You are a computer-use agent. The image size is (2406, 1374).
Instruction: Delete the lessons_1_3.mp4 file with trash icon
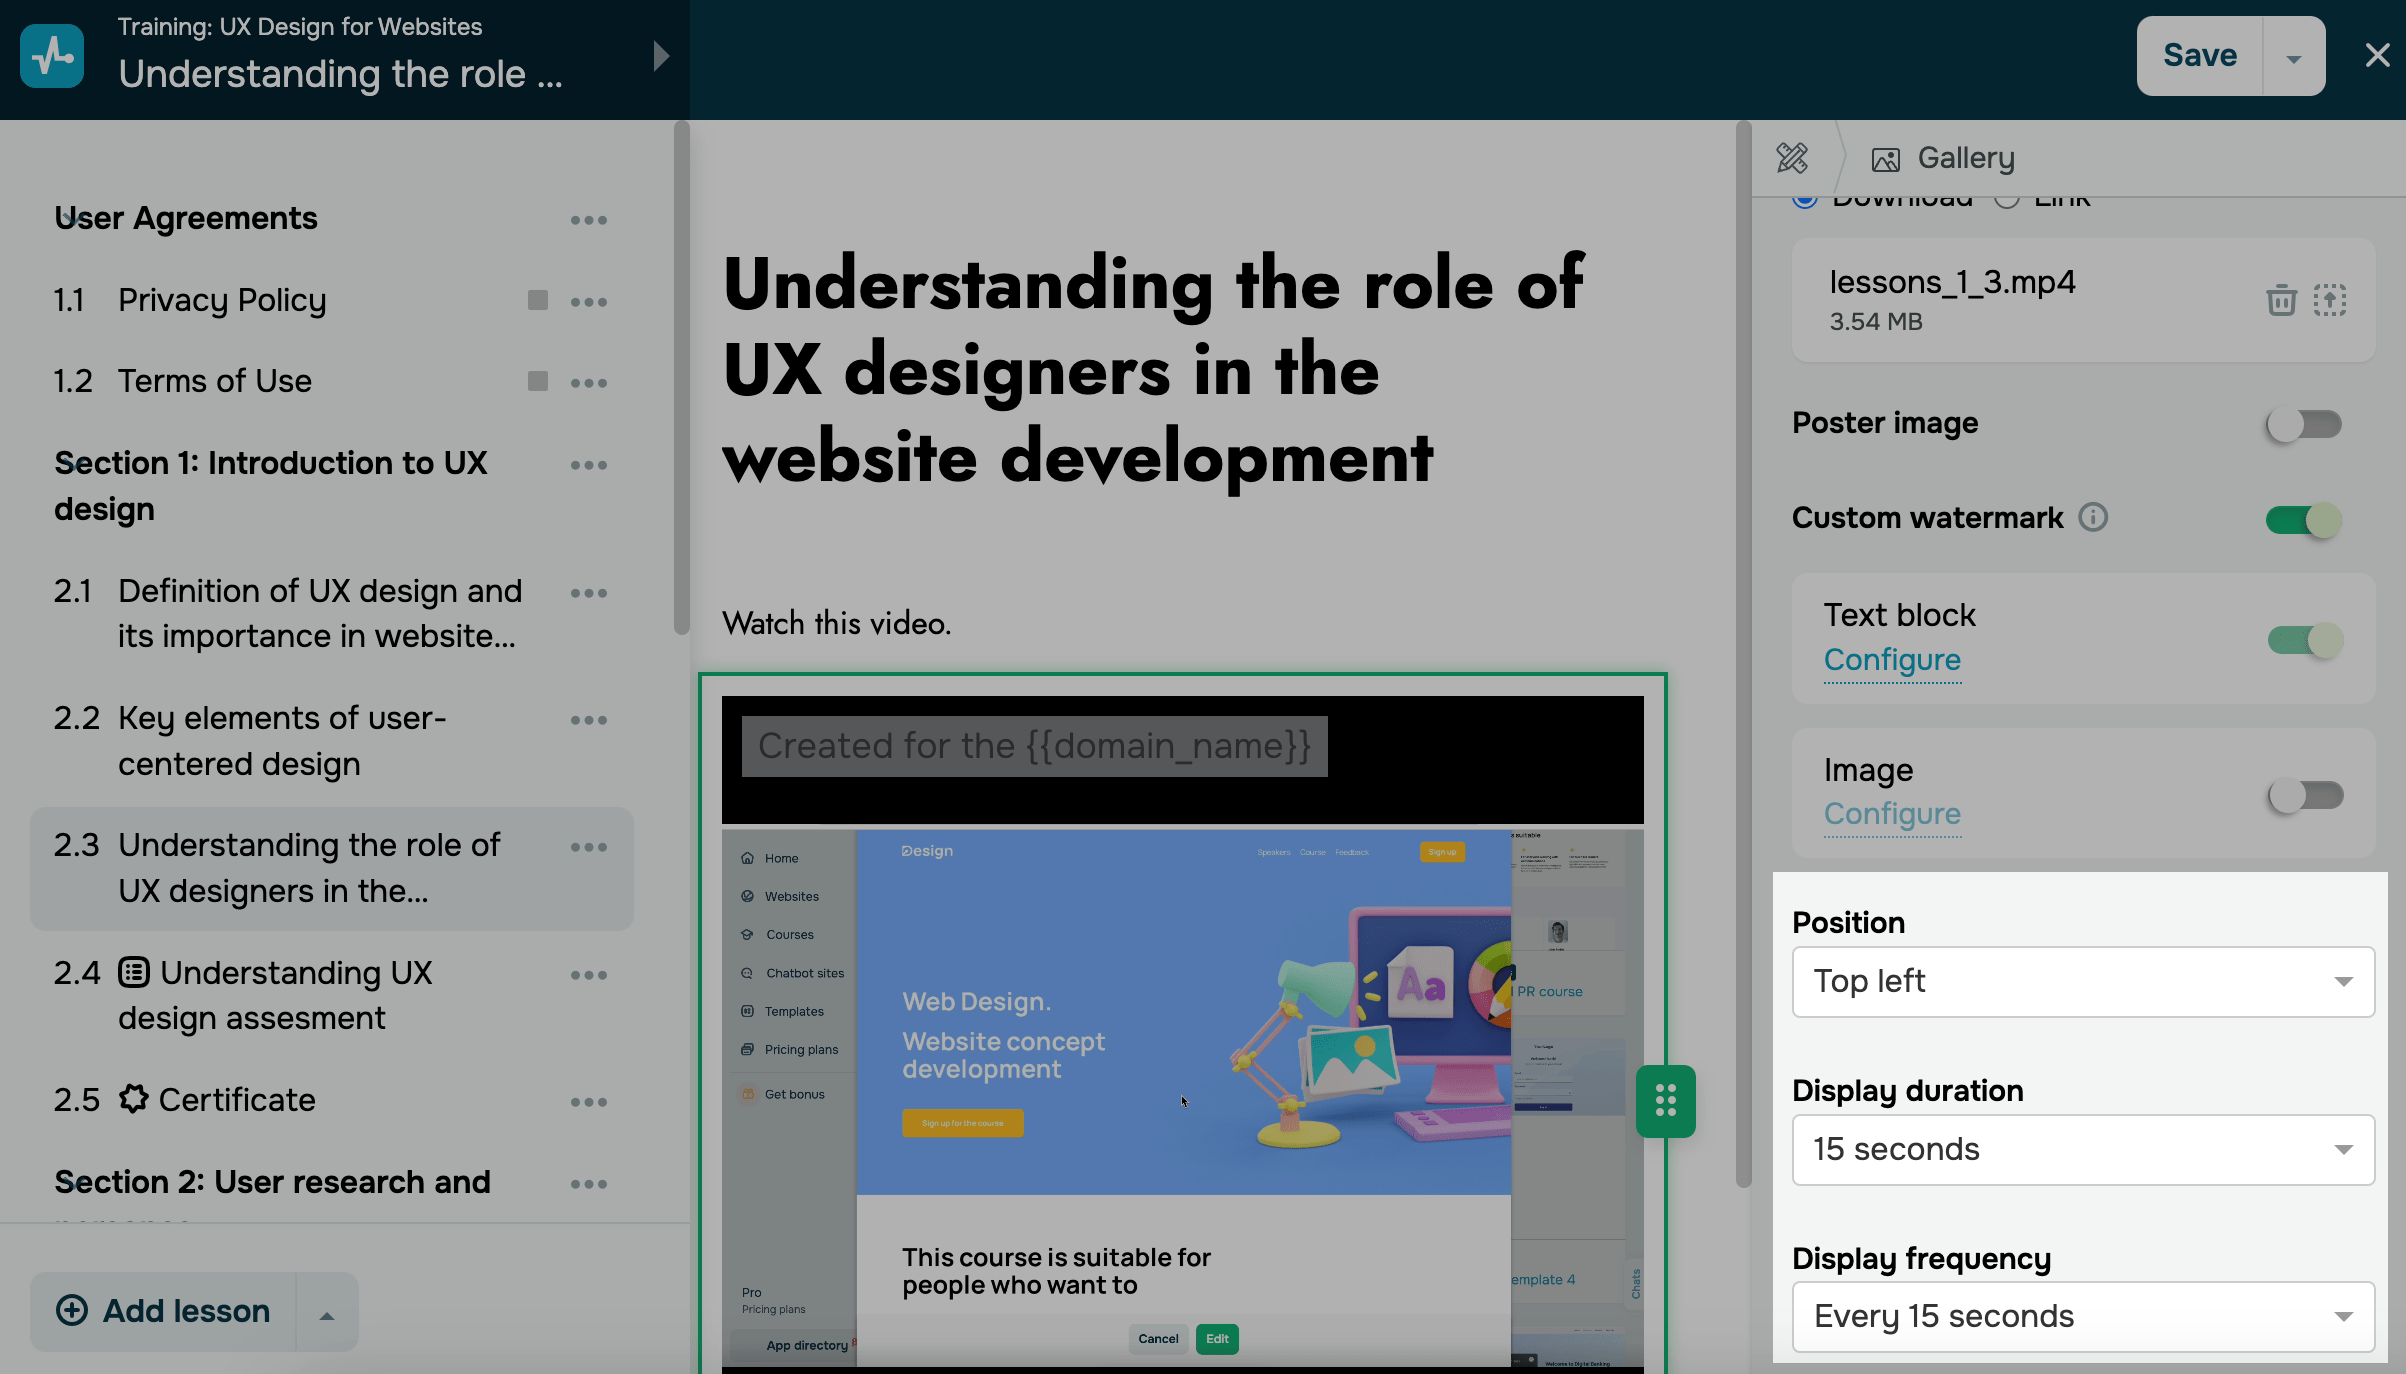(2281, 300)
